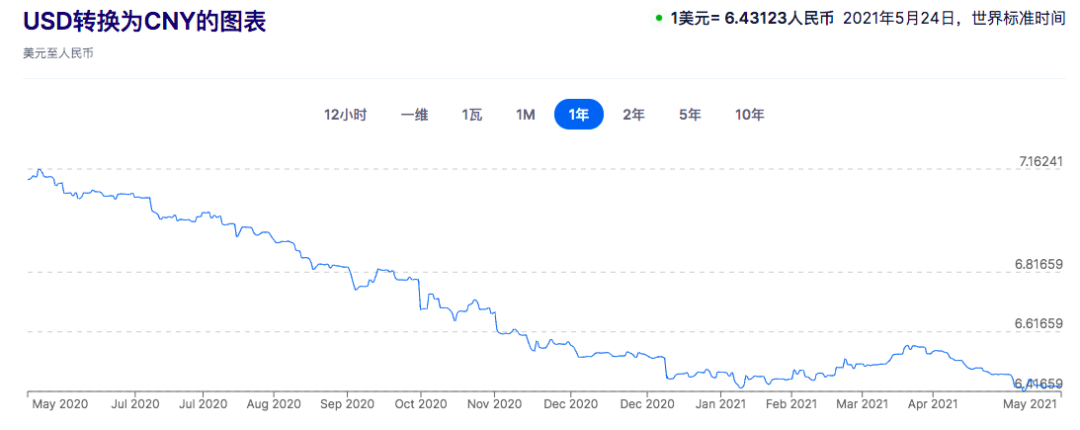1080x430 pixels.
Task: Show the 5年 chart range
Action: pos(689,115)
